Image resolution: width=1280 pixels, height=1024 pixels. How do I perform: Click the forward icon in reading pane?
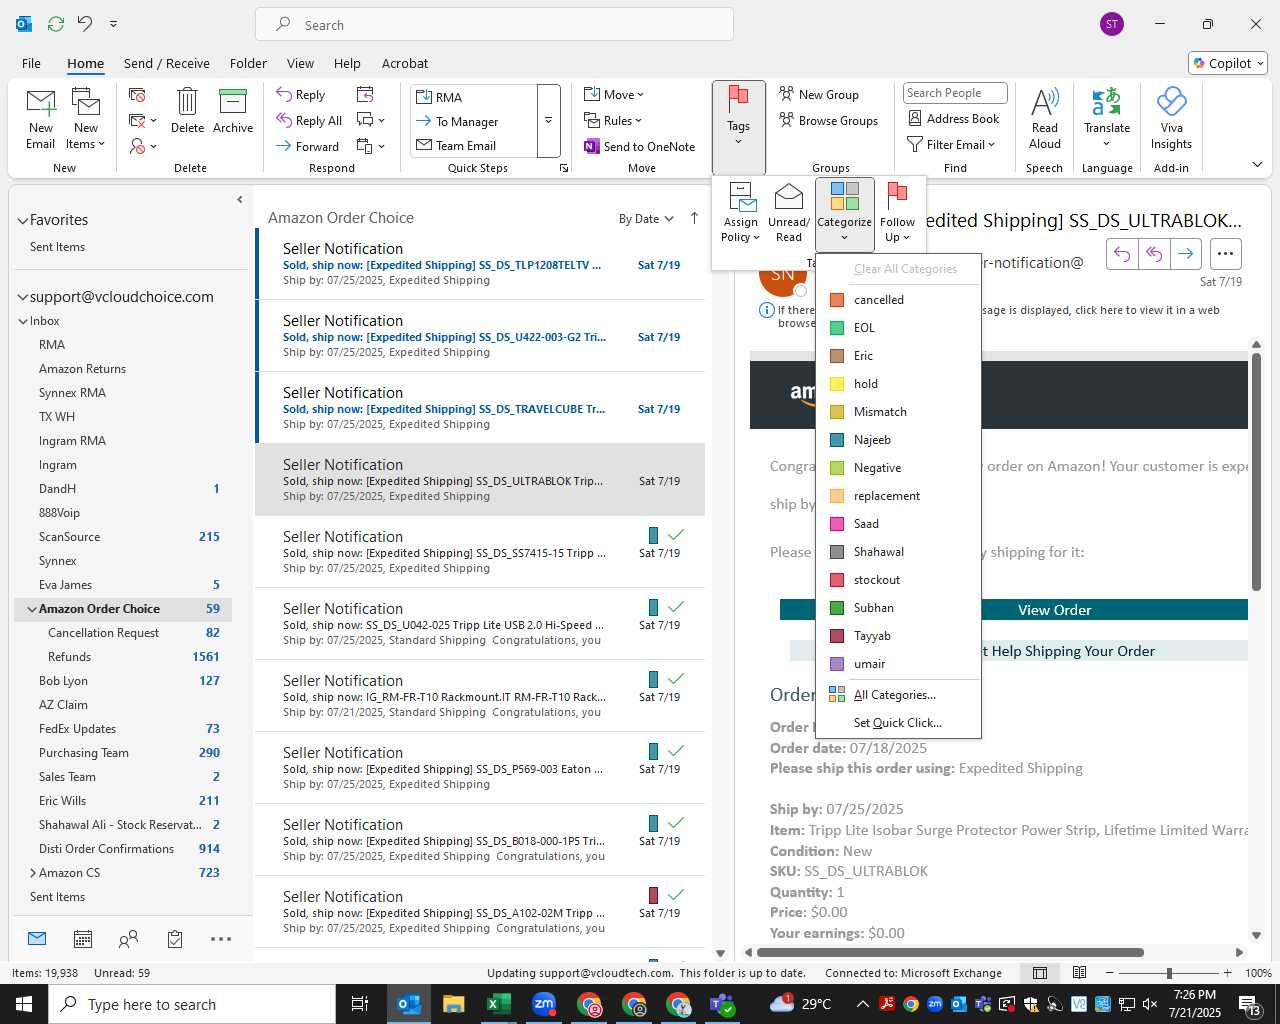click(x=1185, y=254)
